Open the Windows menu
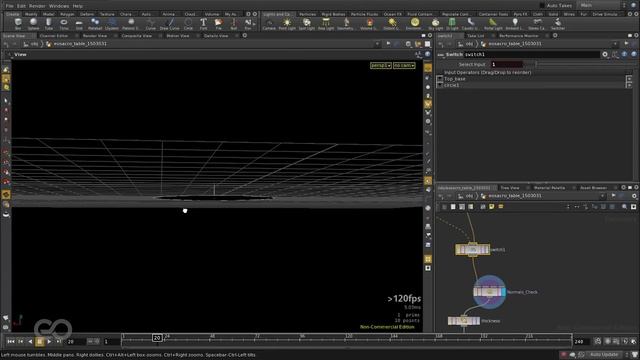Viewport: 640px width, 360px height. [x=59, y=6]
